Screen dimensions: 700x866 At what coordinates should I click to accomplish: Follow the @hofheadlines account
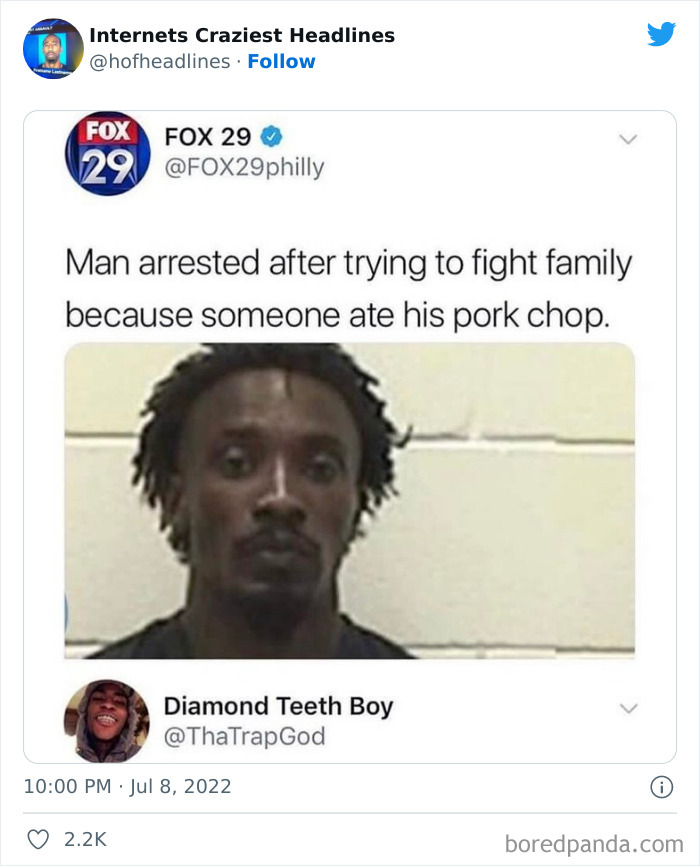pyautogui.click(x=281, y=61)
